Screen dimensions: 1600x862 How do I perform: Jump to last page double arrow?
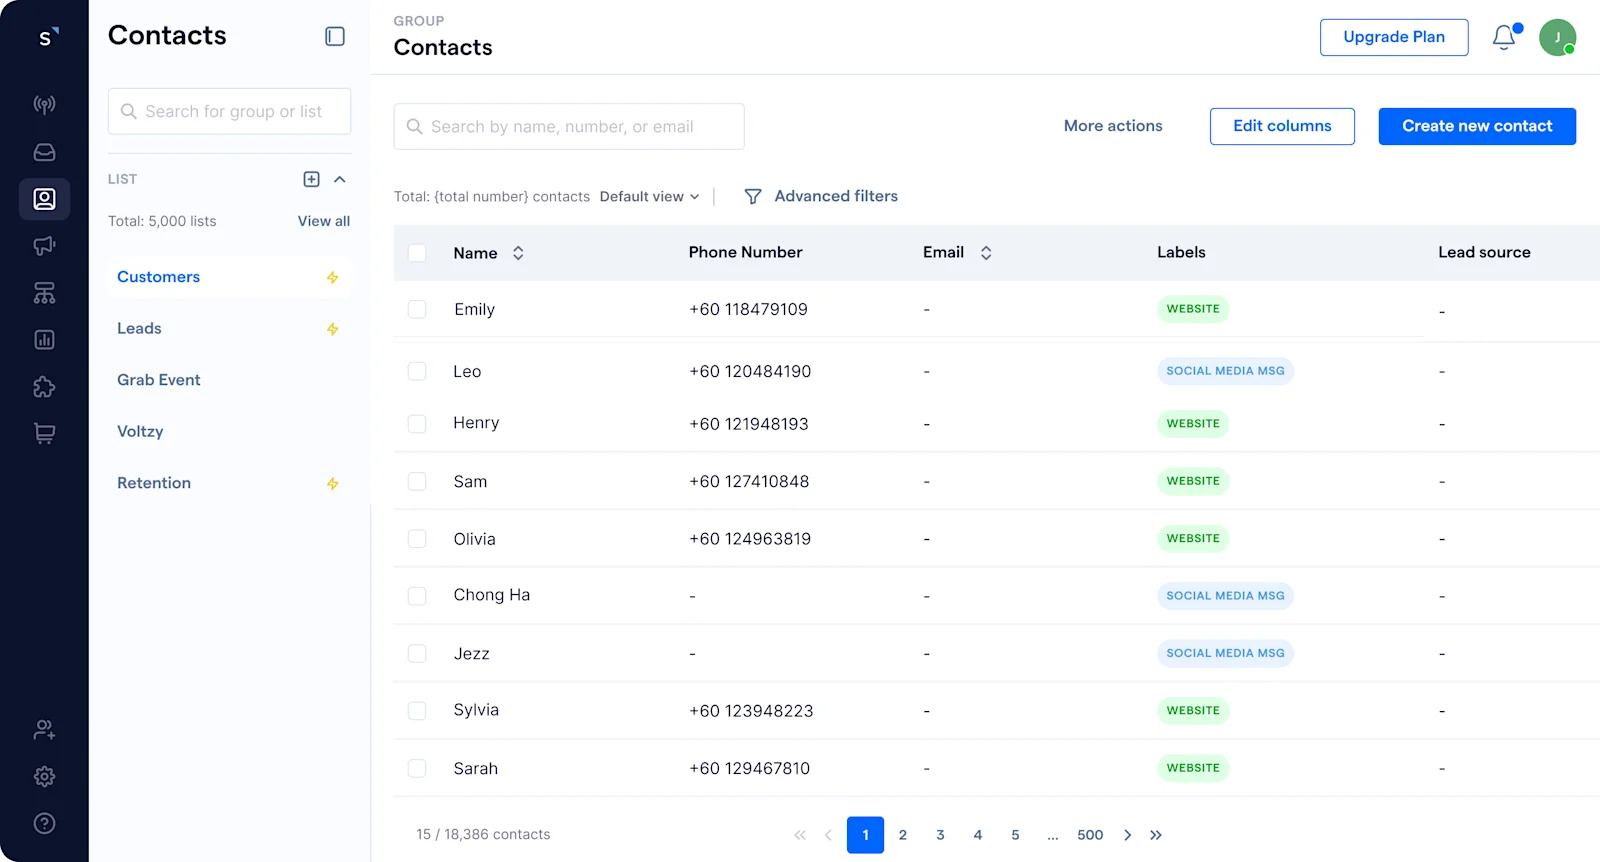[1156, 835]
